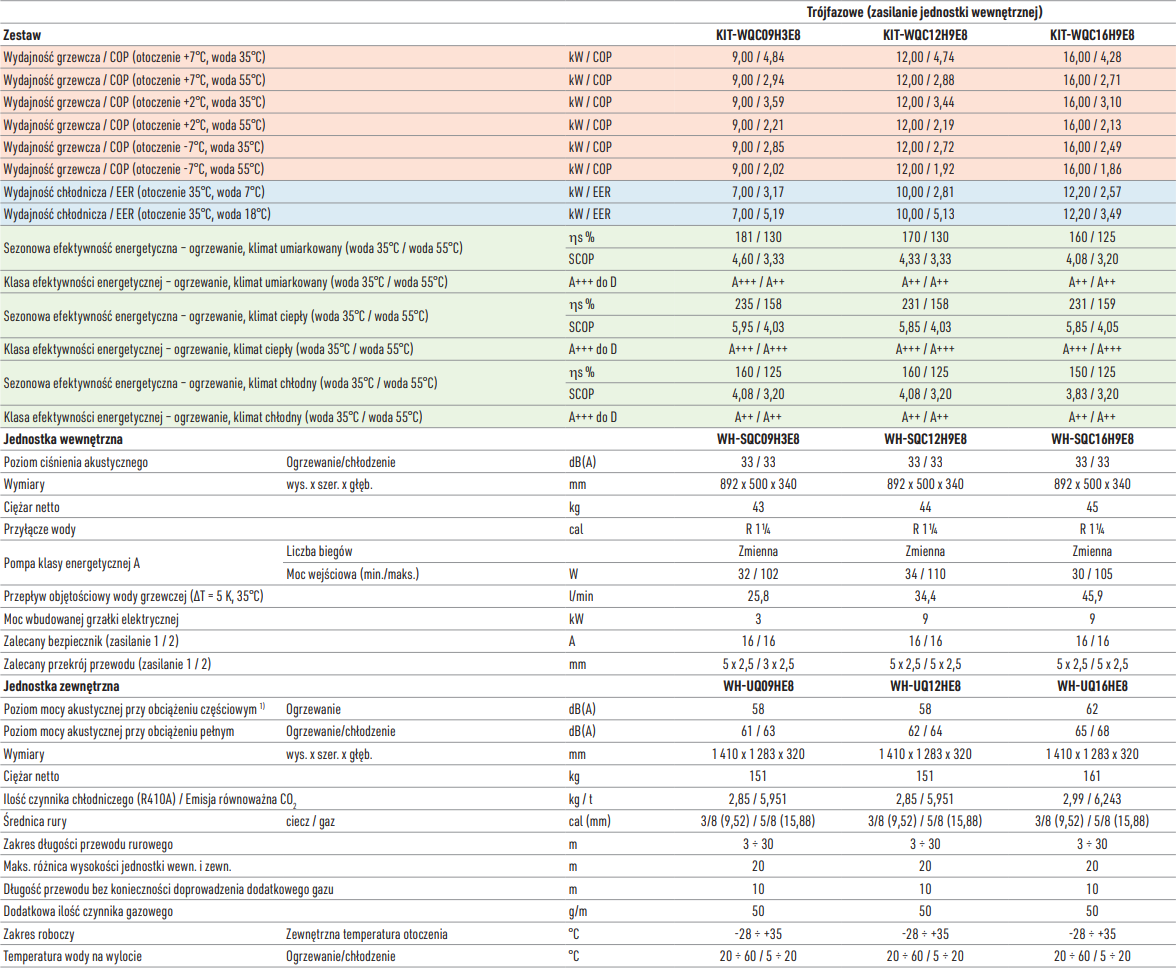Image resolution: width=1176 pixels, height=970 pixels.
Task: Select the 'Jednostka wewnętrzna' section heading
Action: [x=63, y=439]
